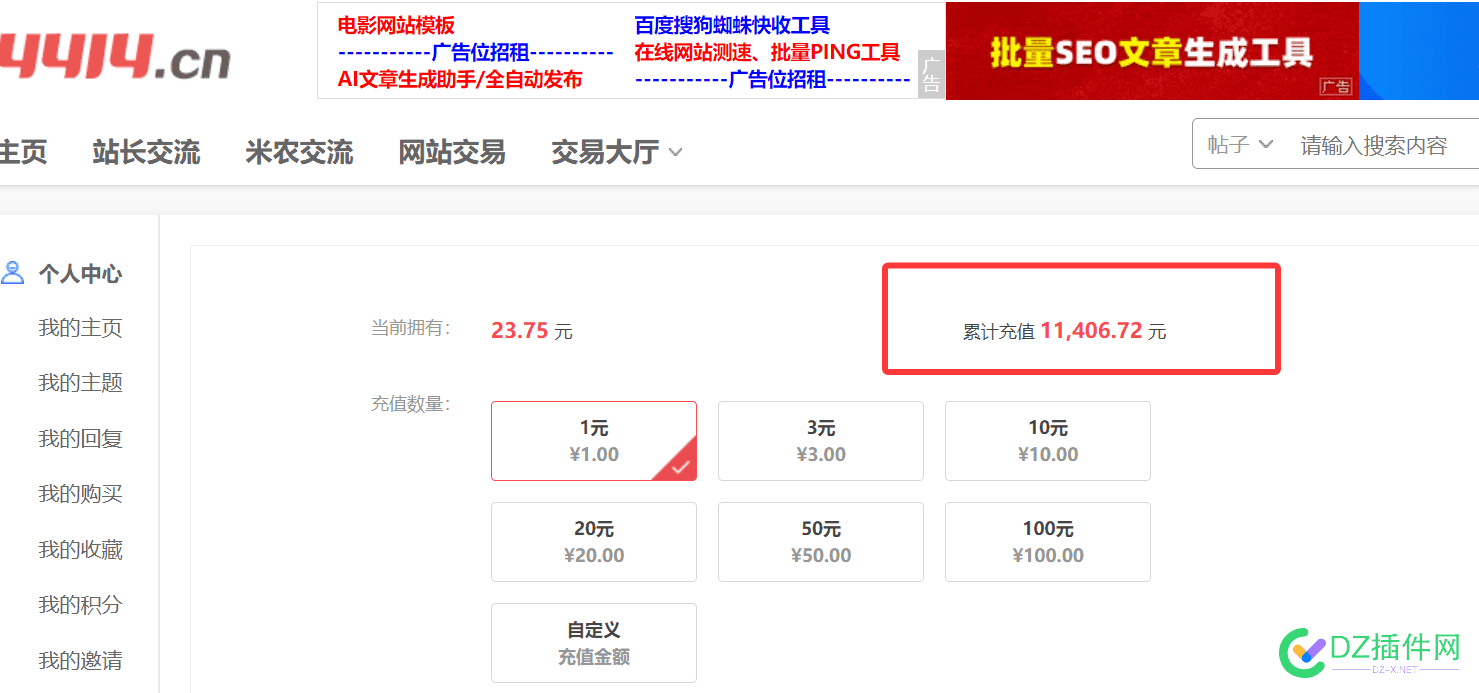1479x693 pixels.
Task: Click the personal center user icon
Action: [x=12, y=273]
